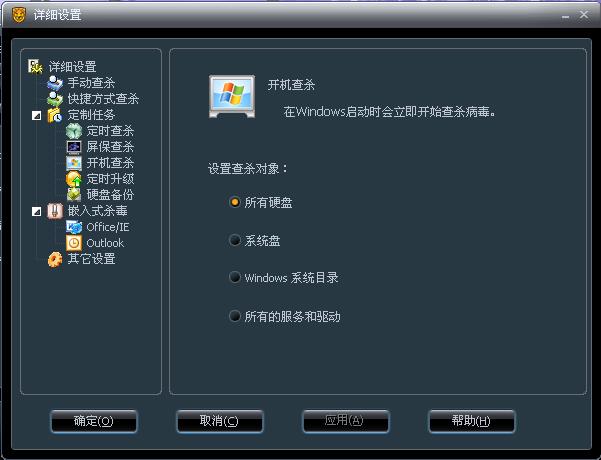Select the 详细设置 root tree item
601x460 pixels.
click(72, 67)
